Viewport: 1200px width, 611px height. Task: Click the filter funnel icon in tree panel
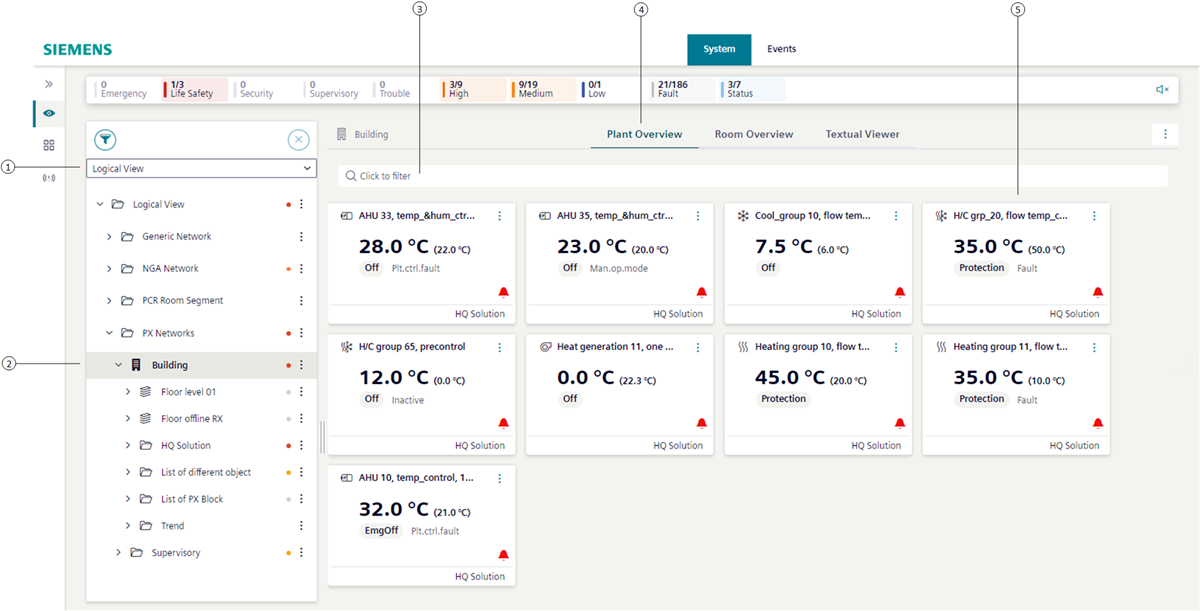(x=105, y=141)
